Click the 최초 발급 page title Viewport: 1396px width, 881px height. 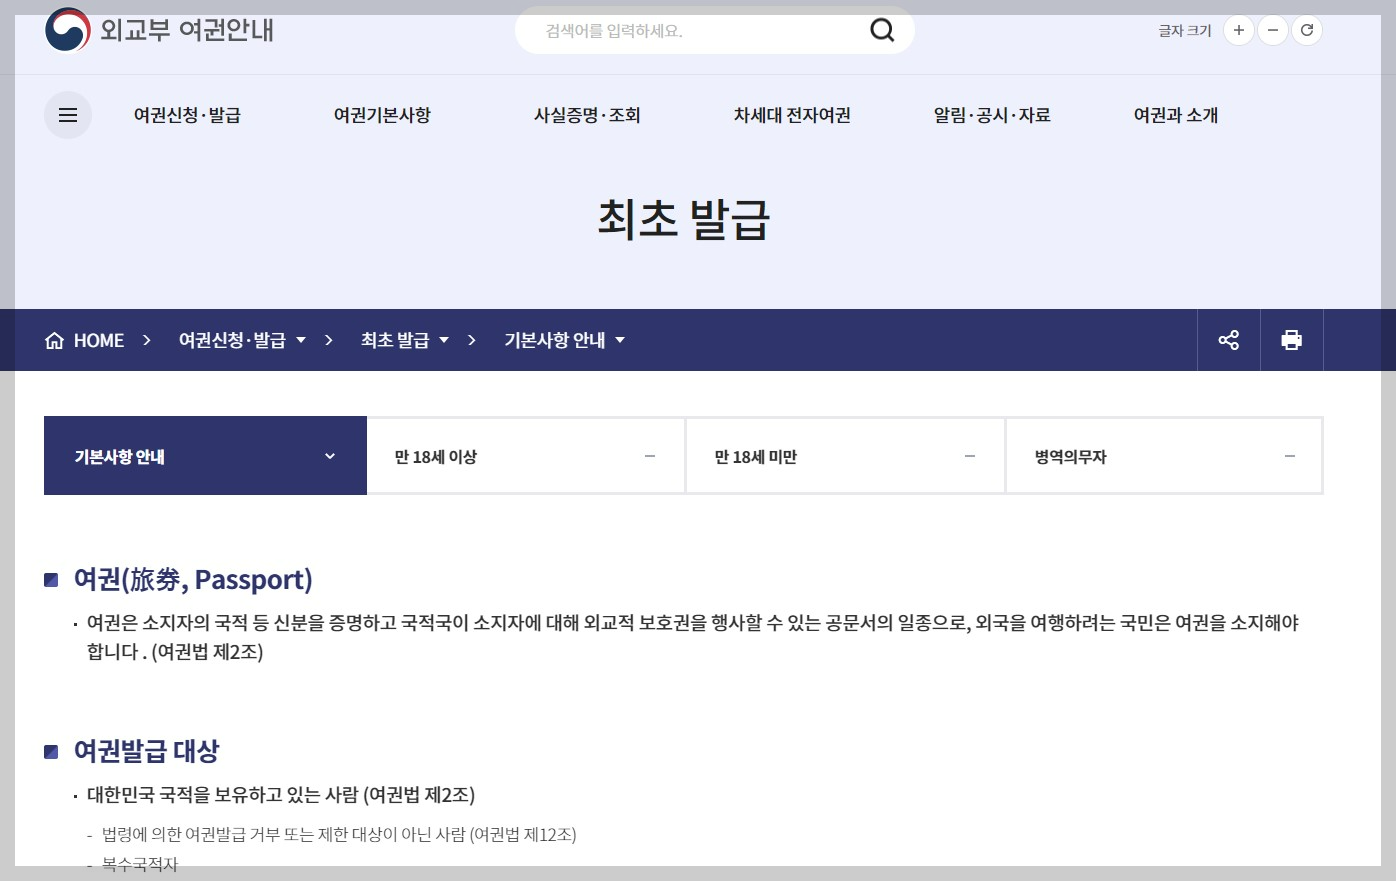click(684, 219)
